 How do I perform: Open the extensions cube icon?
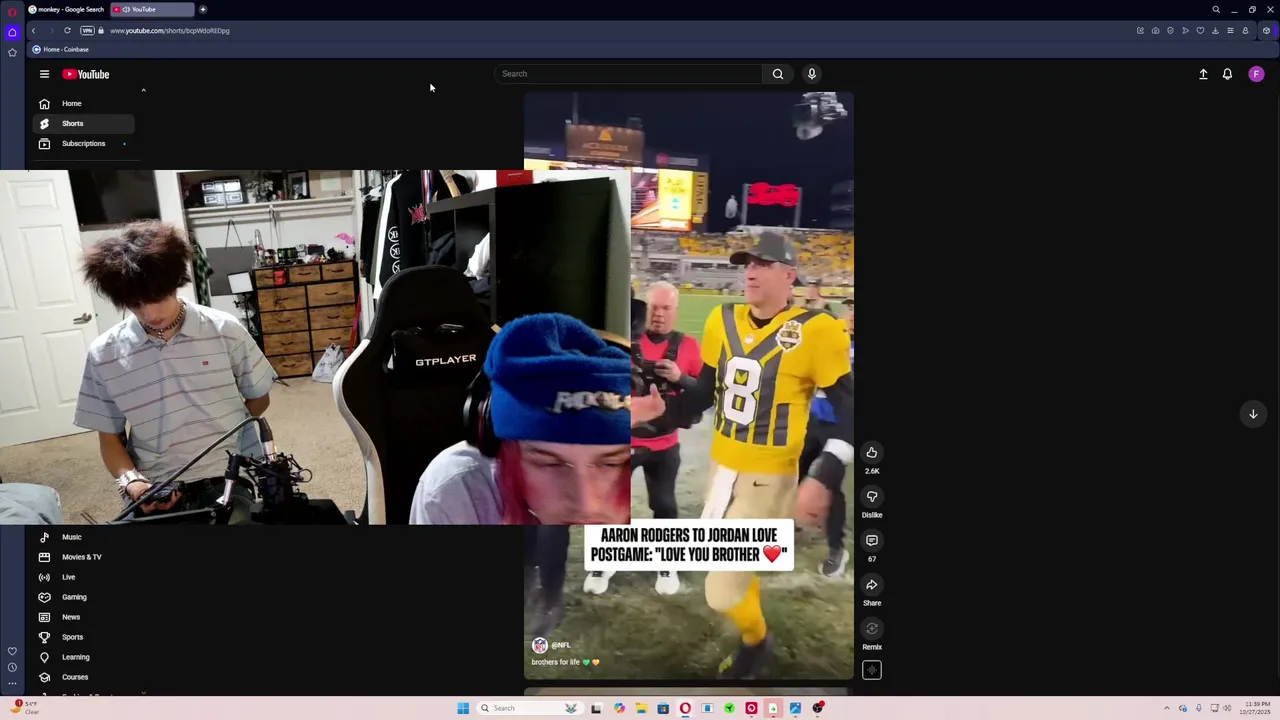(1266, 30)
